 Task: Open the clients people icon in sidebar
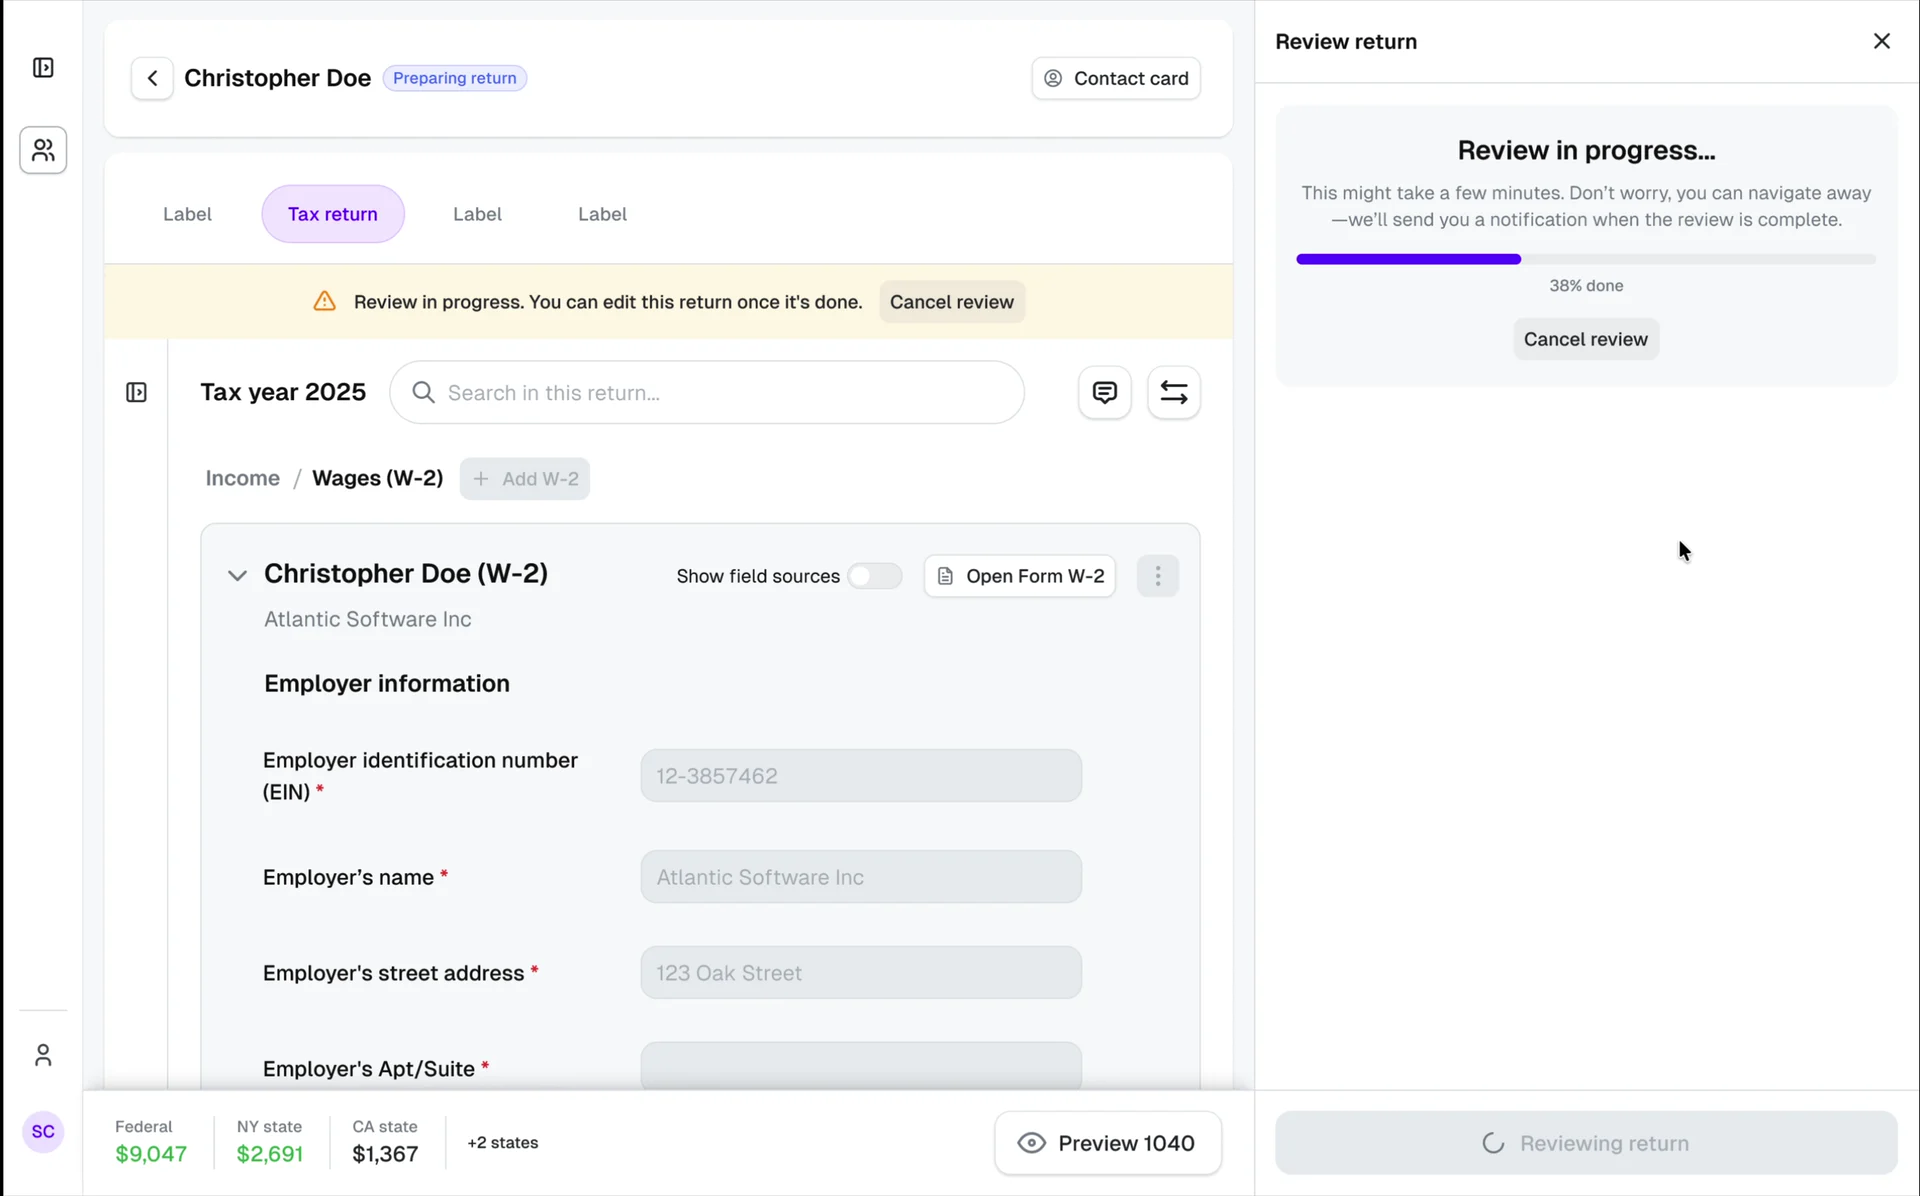[43, 150]
